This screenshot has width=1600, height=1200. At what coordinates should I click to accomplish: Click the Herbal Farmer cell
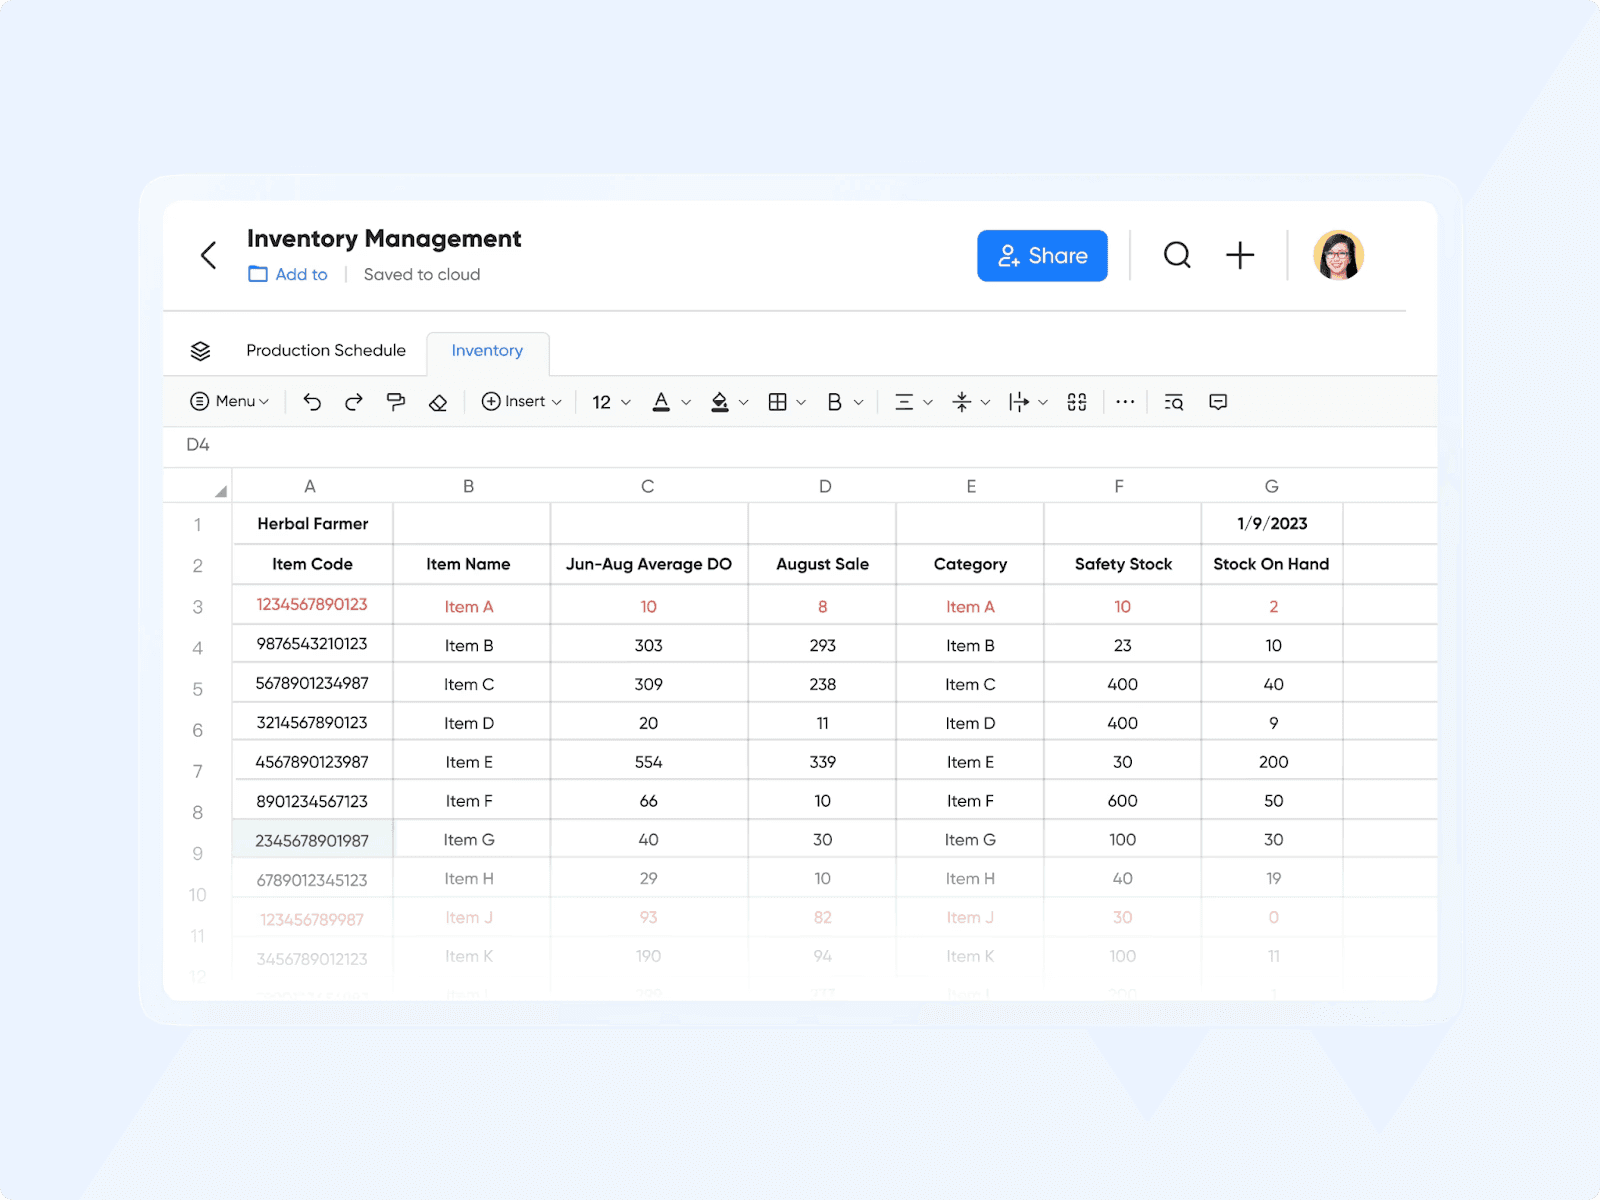[313, 524]
